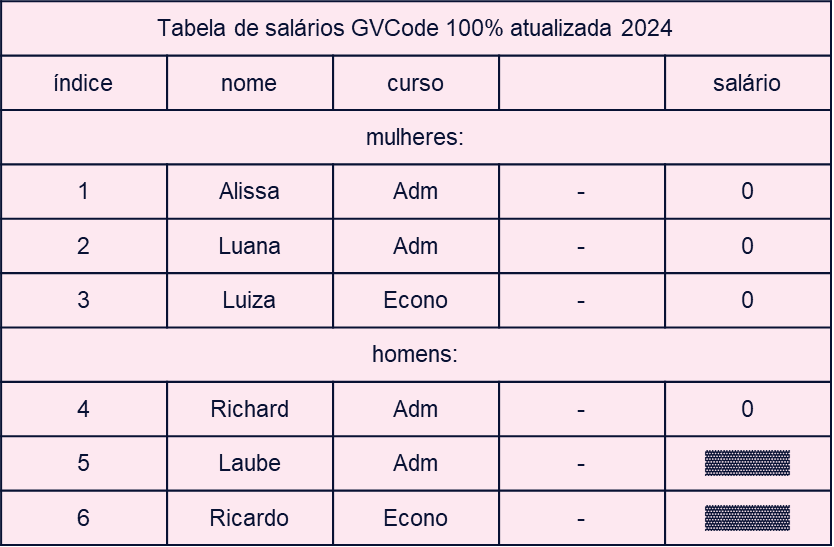Click the redacted salary in Laube's row
This screenshot has height=547, width=834.
(747, 463)
